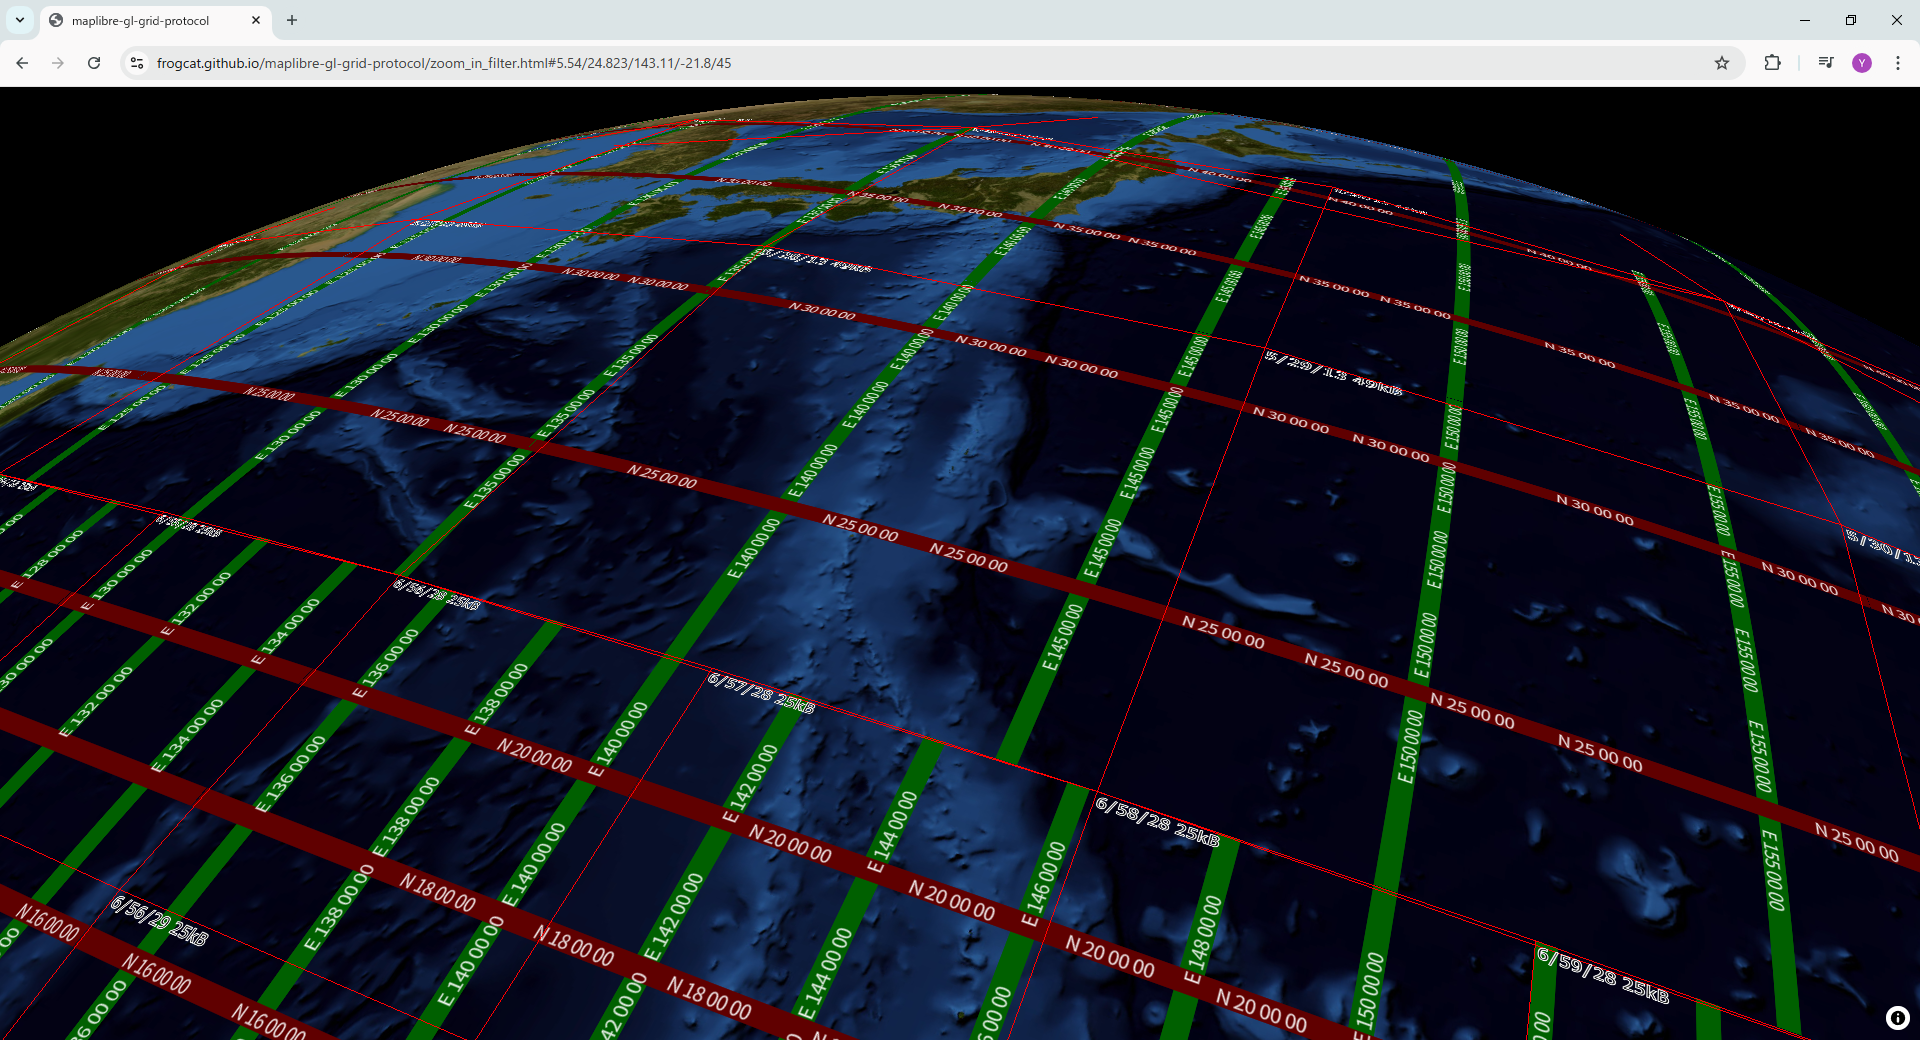
Task: Open the Chrome profile avatar
Action: [x=1862, y=63]
